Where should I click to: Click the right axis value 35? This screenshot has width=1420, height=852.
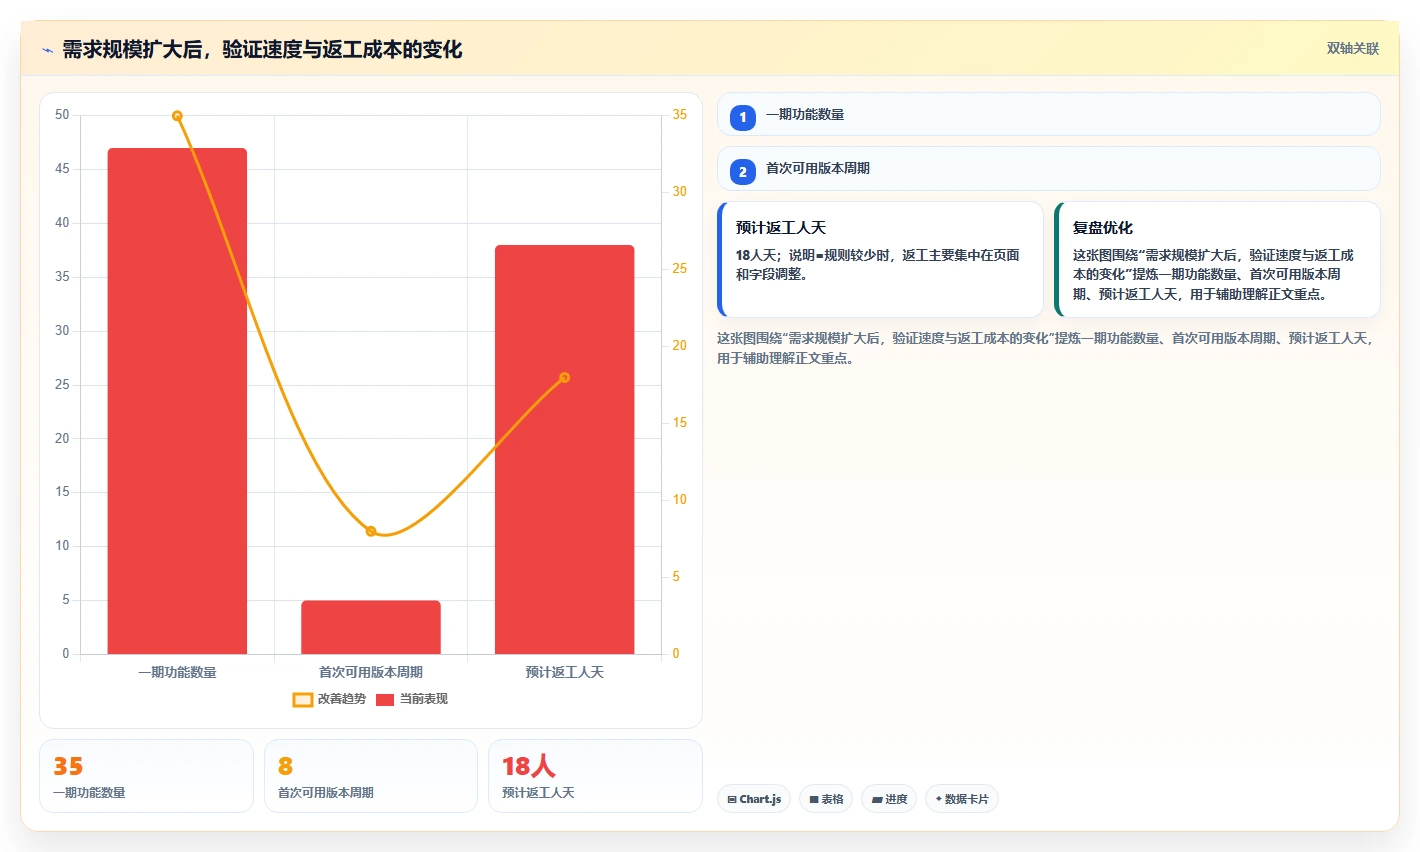tap(680, 115)
